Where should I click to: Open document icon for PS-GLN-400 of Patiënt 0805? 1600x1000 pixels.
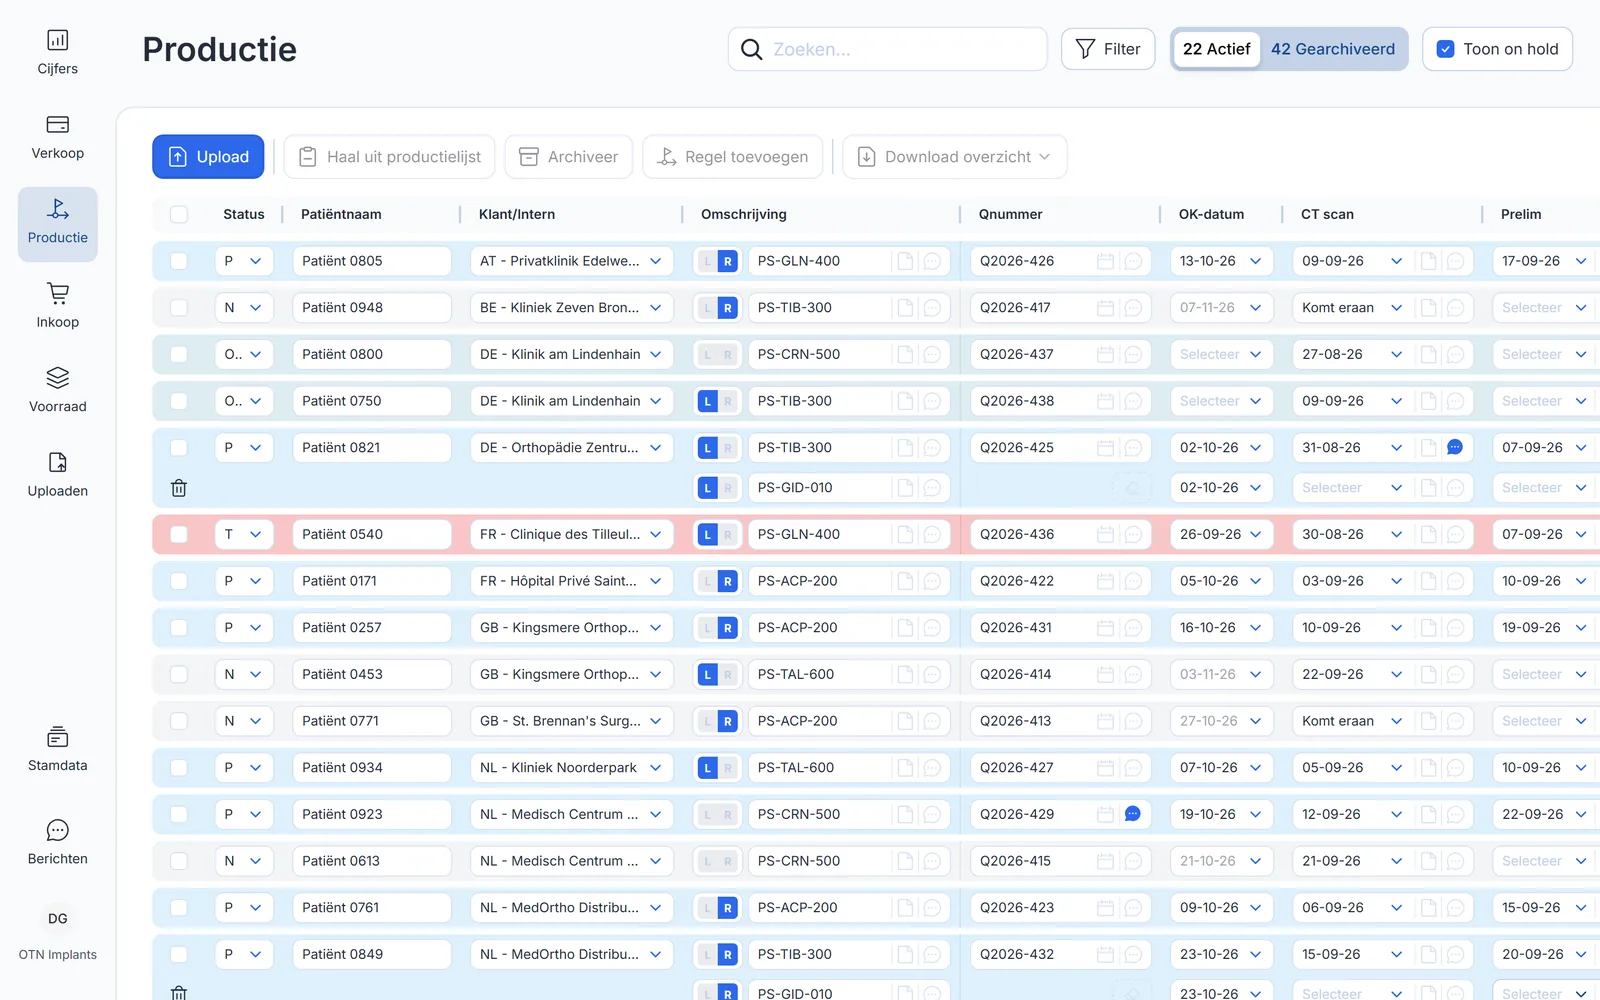[x=905, y=261]
